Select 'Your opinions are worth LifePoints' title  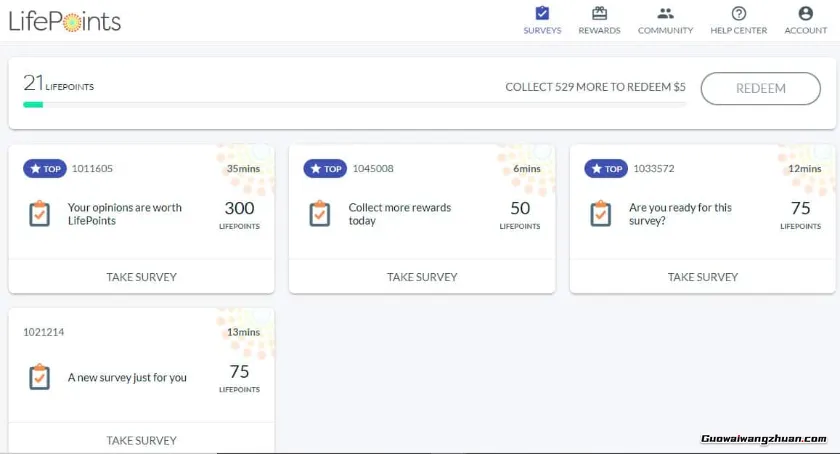[125, 214]
